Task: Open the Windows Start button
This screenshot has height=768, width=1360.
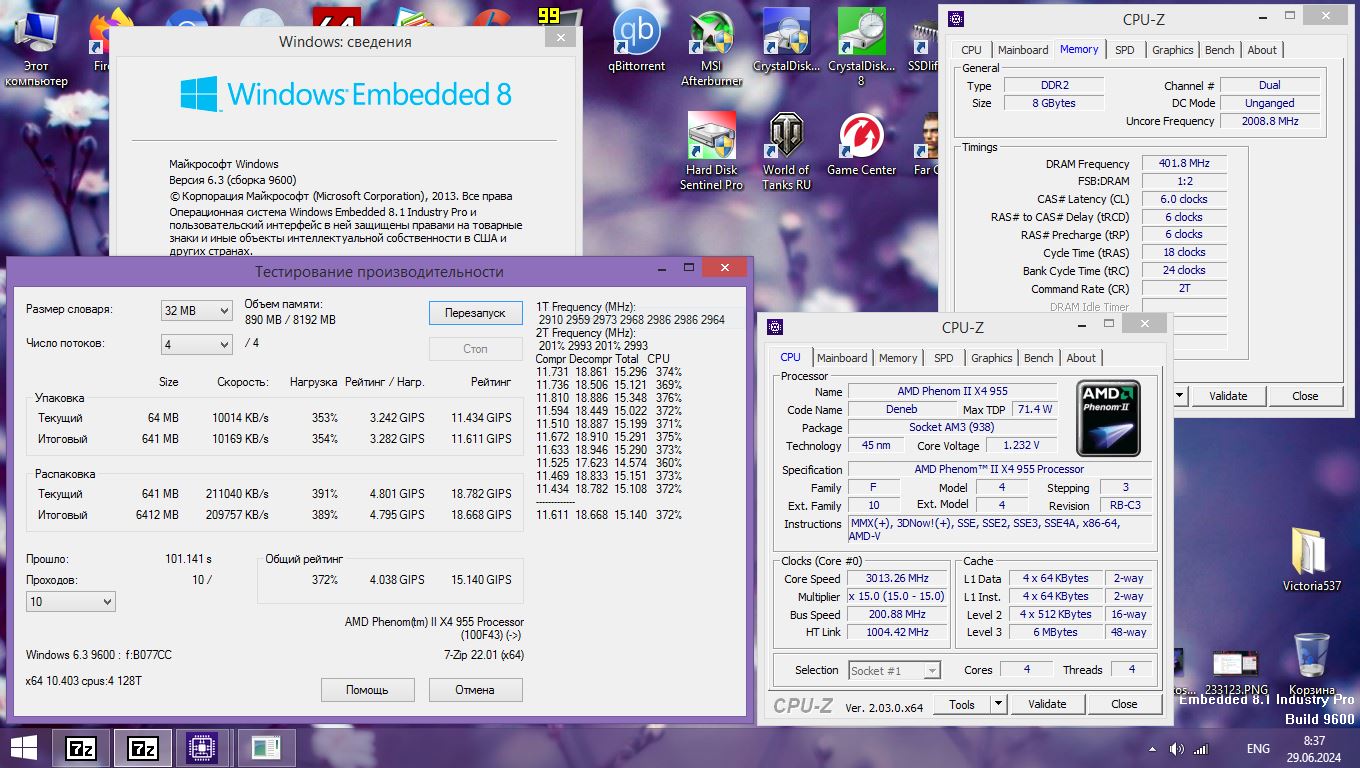Action: (x=24, y=747)
